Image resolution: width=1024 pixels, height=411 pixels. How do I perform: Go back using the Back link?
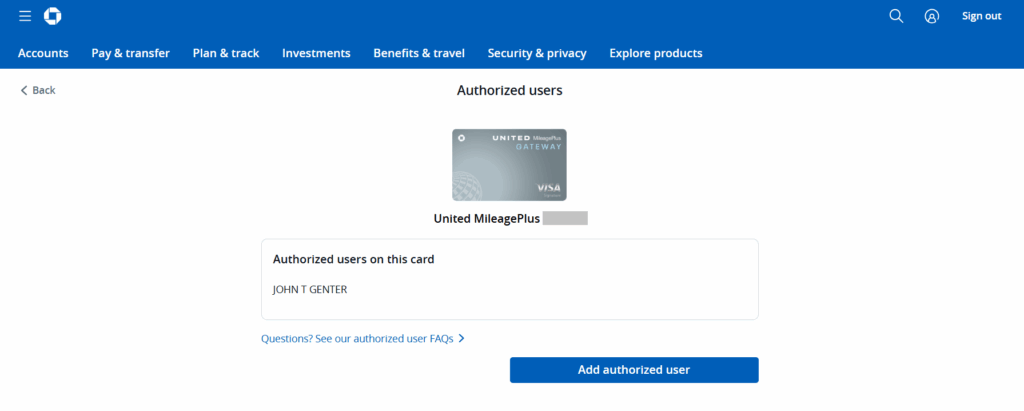point(38,90)
